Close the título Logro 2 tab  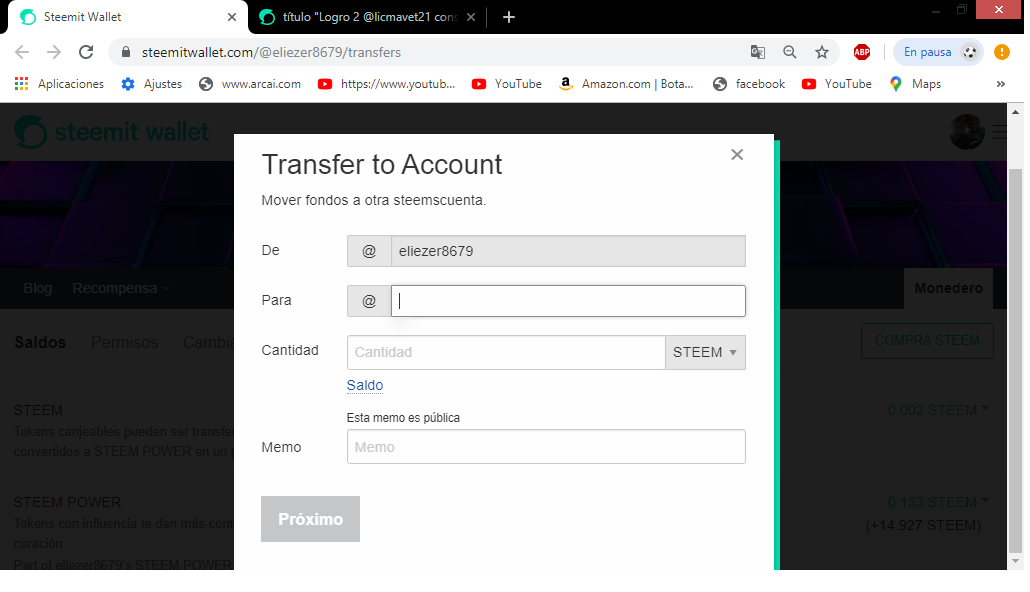(470, 17)
